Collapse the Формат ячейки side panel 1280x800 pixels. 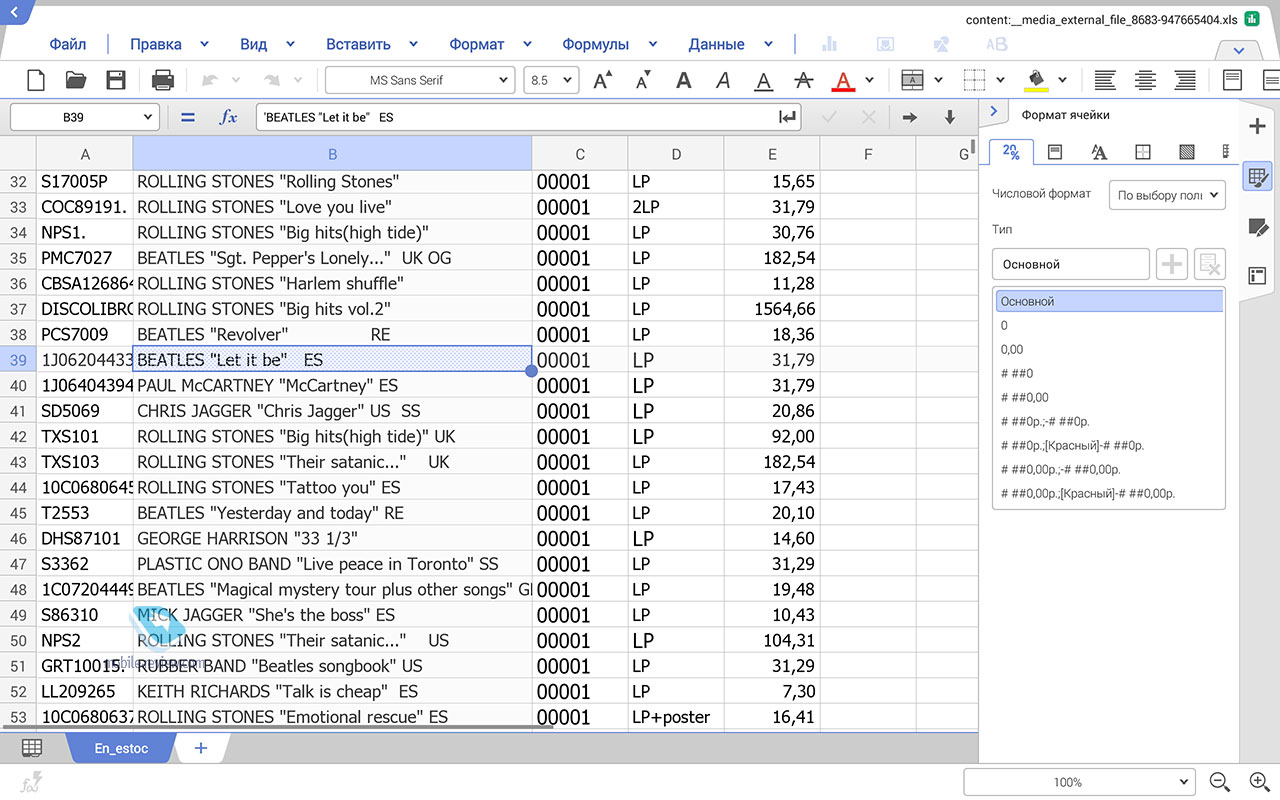coord(993,111)
